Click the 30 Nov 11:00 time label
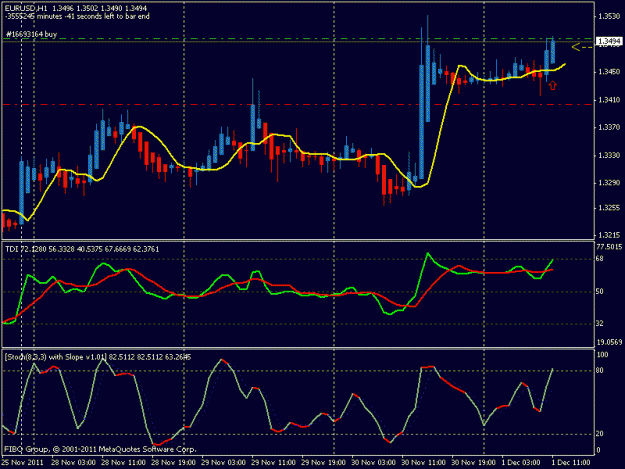The image size is (625, 469). click(x=423, y=463)
